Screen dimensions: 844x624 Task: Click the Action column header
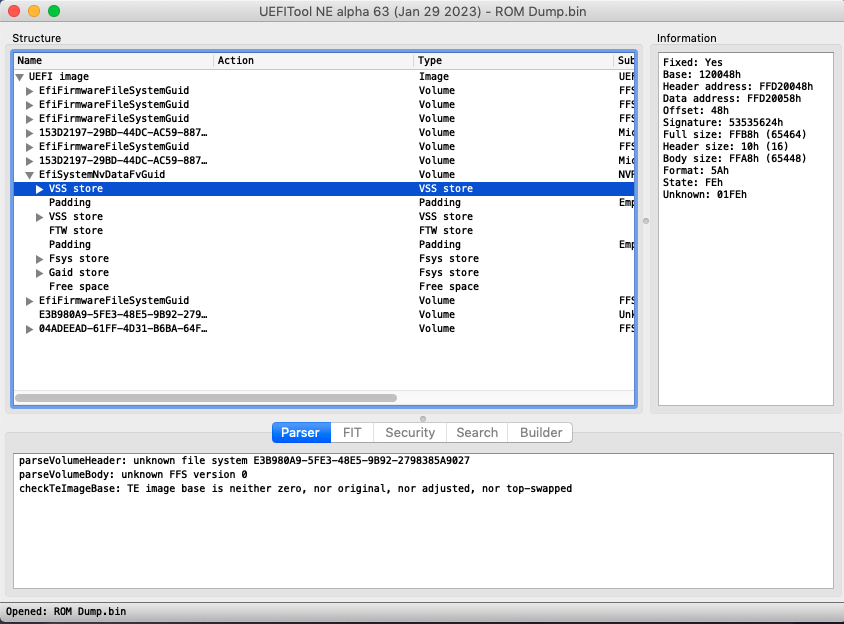313,60
